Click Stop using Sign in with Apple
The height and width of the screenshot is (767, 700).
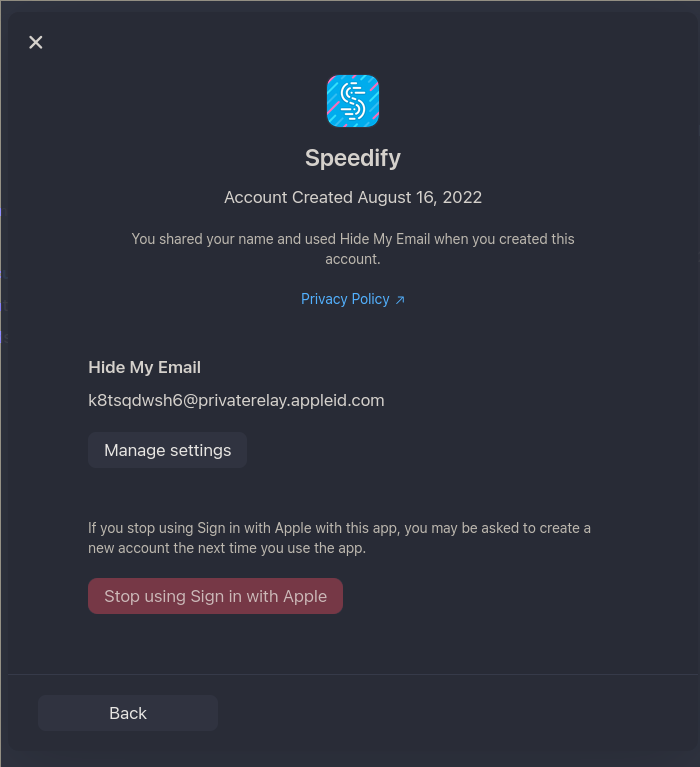215,596
